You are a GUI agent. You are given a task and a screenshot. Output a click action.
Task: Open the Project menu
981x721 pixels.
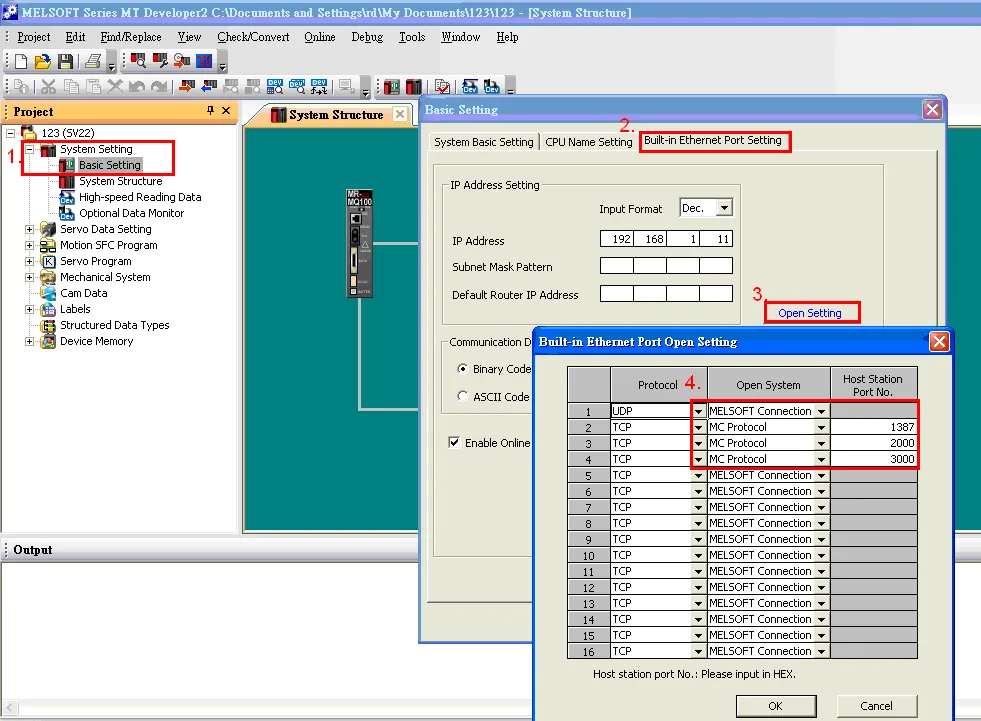coord(33,37)
